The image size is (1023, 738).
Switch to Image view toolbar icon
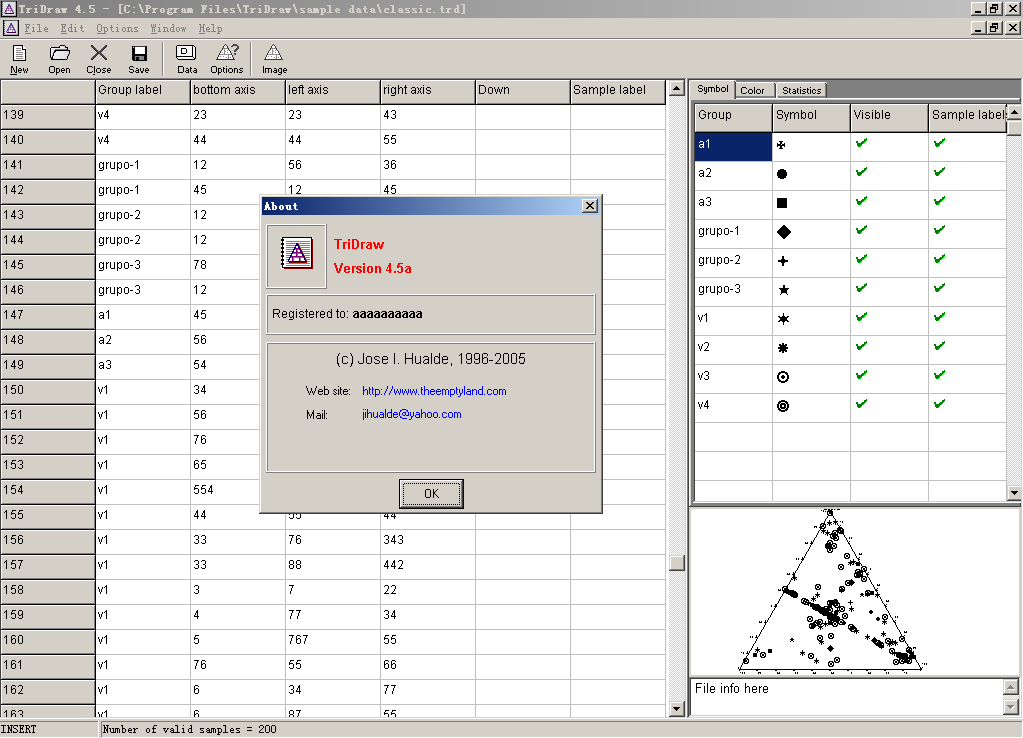(274, 59)
